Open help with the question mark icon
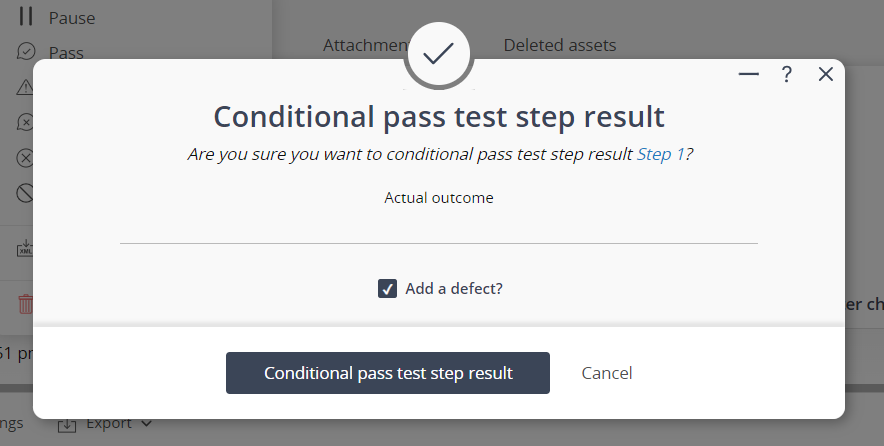The image size is (884, 446). pos(786,74)
